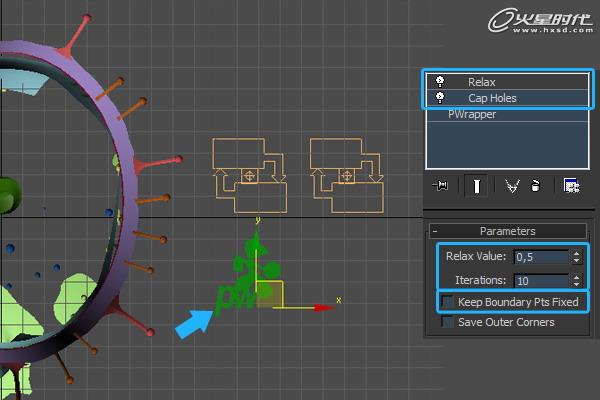Toggle the Relax modifier lightbulb
Image resolution: width=600 pixels, height=400 pixels.
(441, 82)
